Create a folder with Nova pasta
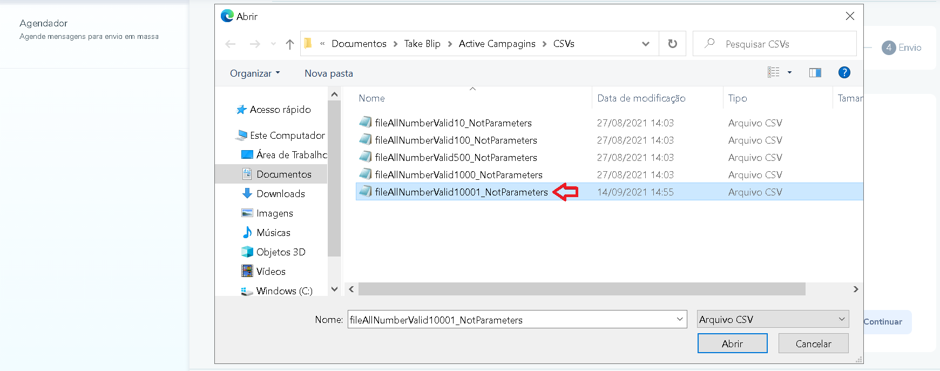Viewport: 940px width, 371px height. tap(329, 73)
